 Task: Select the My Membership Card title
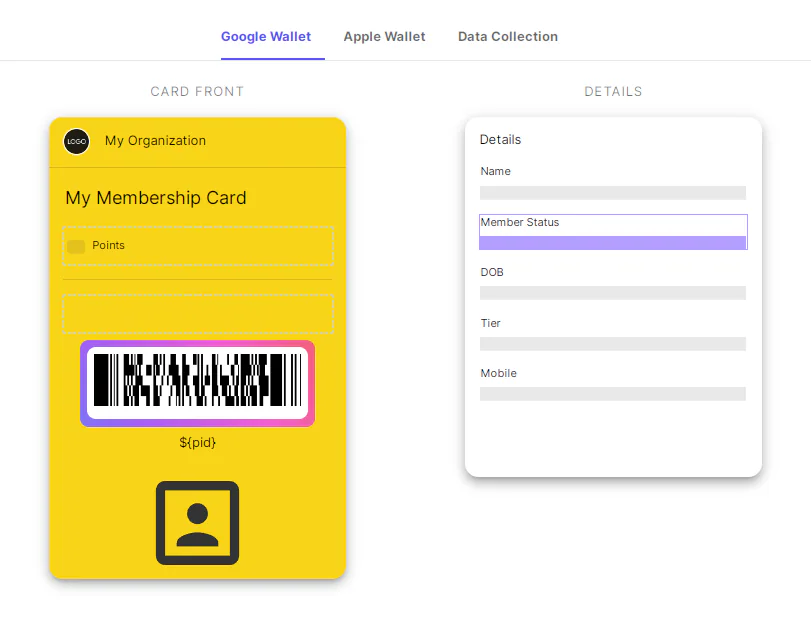(156, 198)
